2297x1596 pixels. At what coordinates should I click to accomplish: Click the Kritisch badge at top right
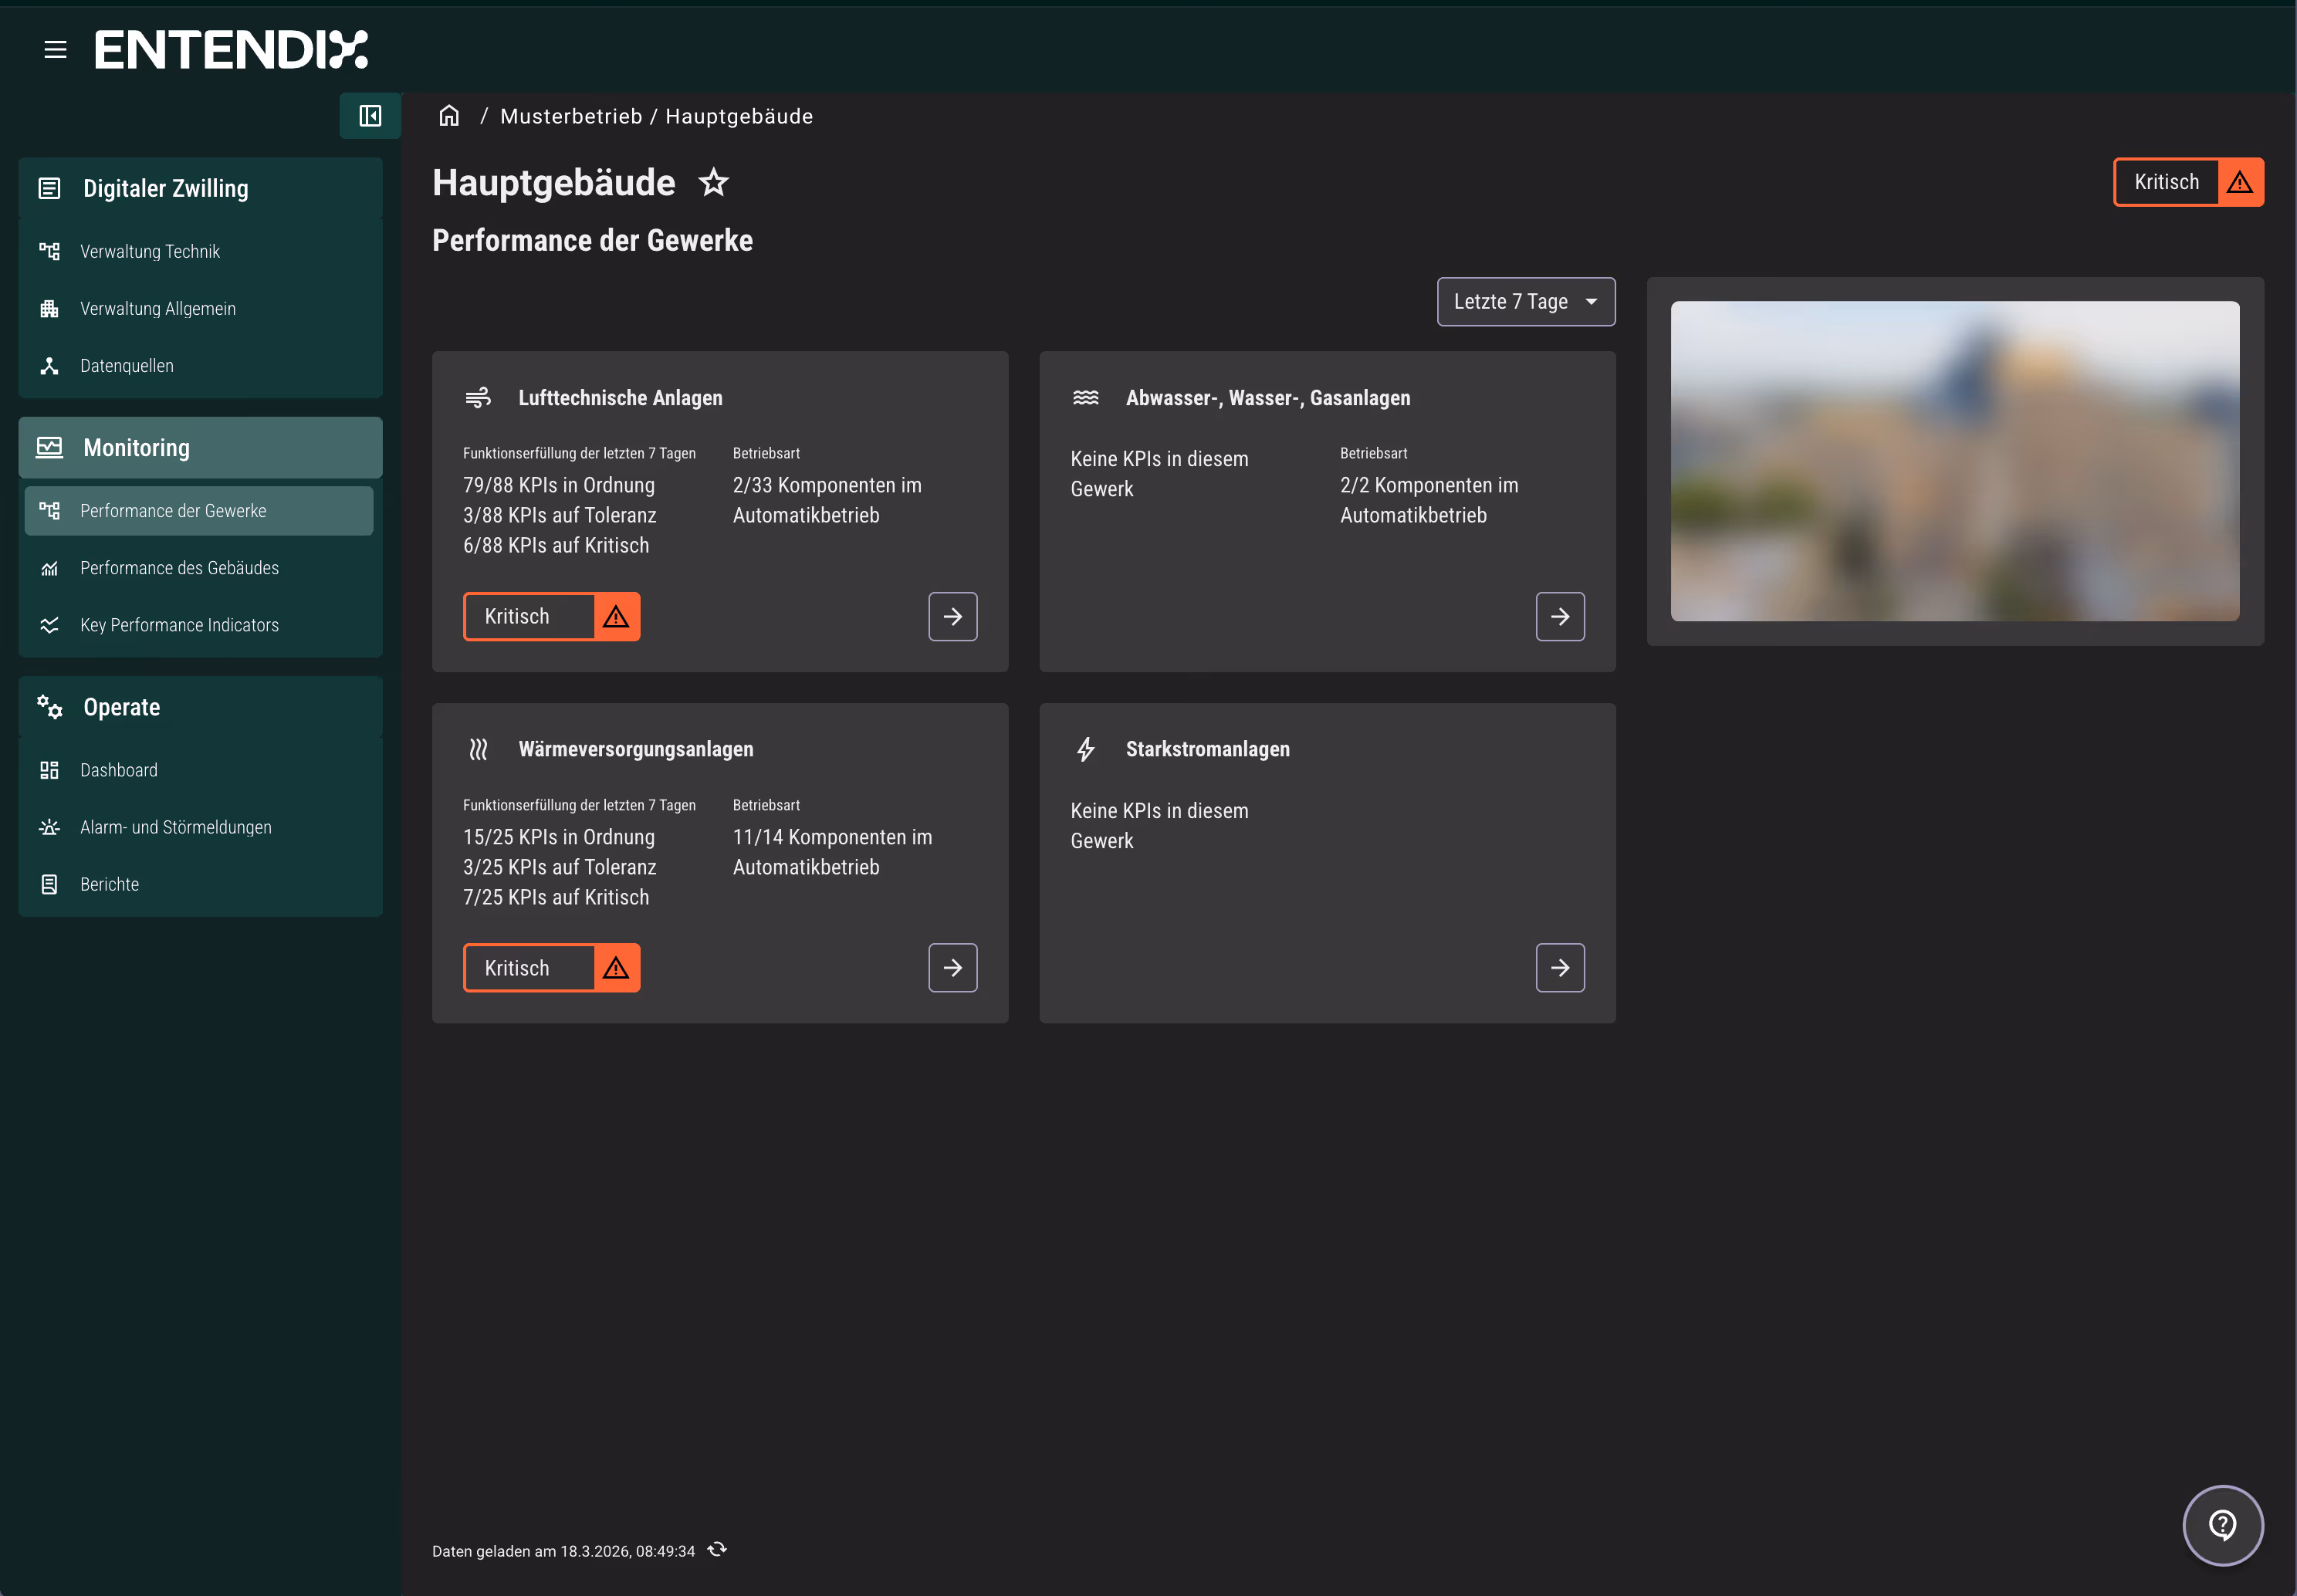pos(2187,182)
